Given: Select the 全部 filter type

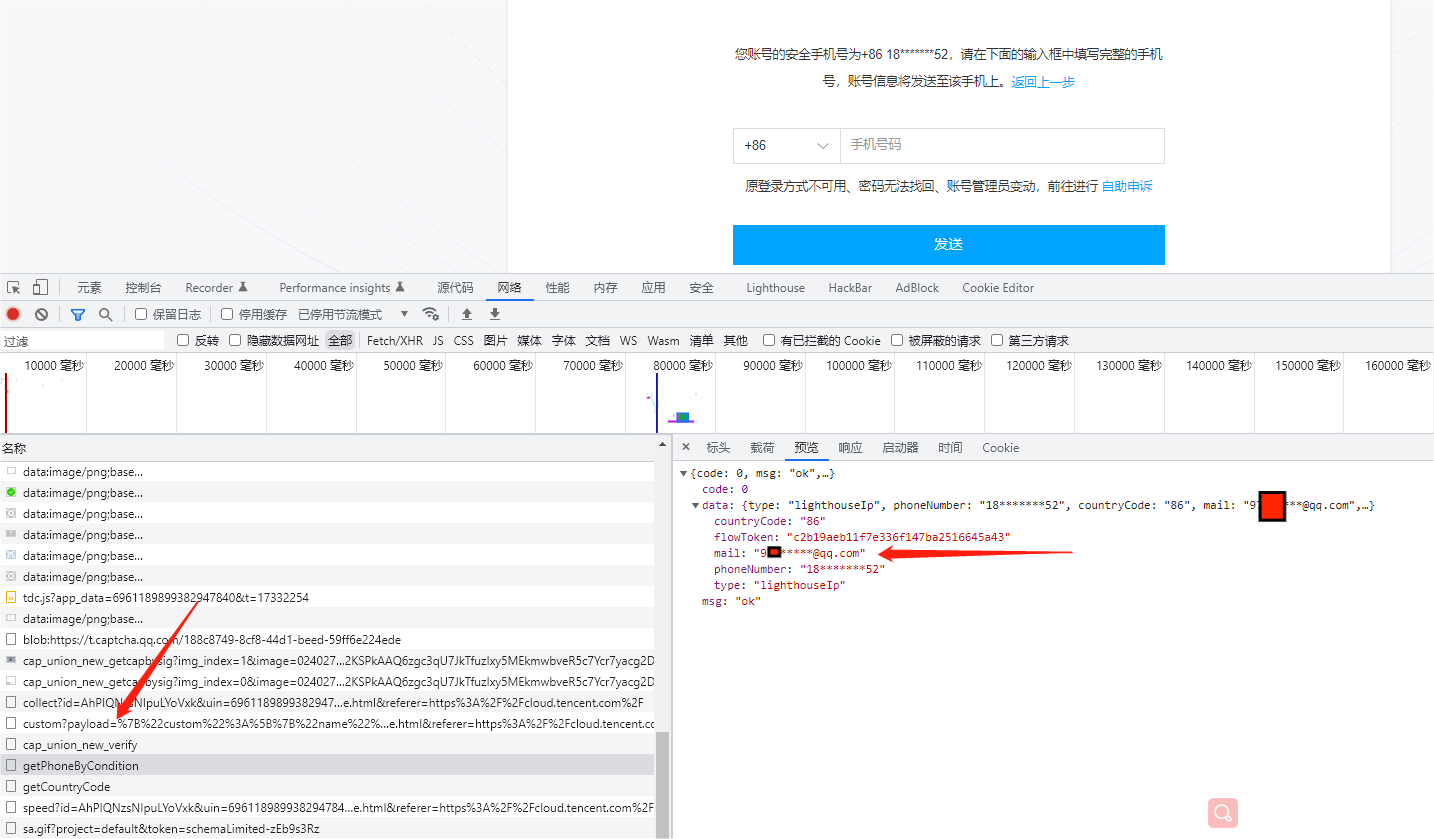Looking at the screenshot, I should 340,340.
